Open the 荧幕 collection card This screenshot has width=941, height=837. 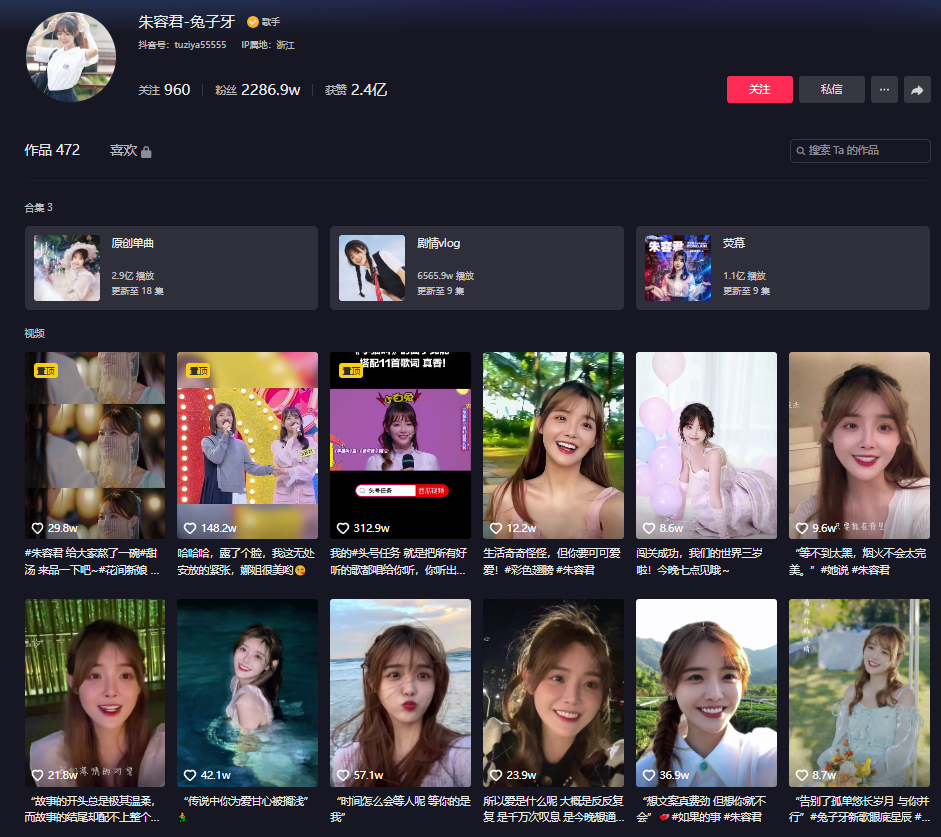pyautogui.click(x=782, y=268)
